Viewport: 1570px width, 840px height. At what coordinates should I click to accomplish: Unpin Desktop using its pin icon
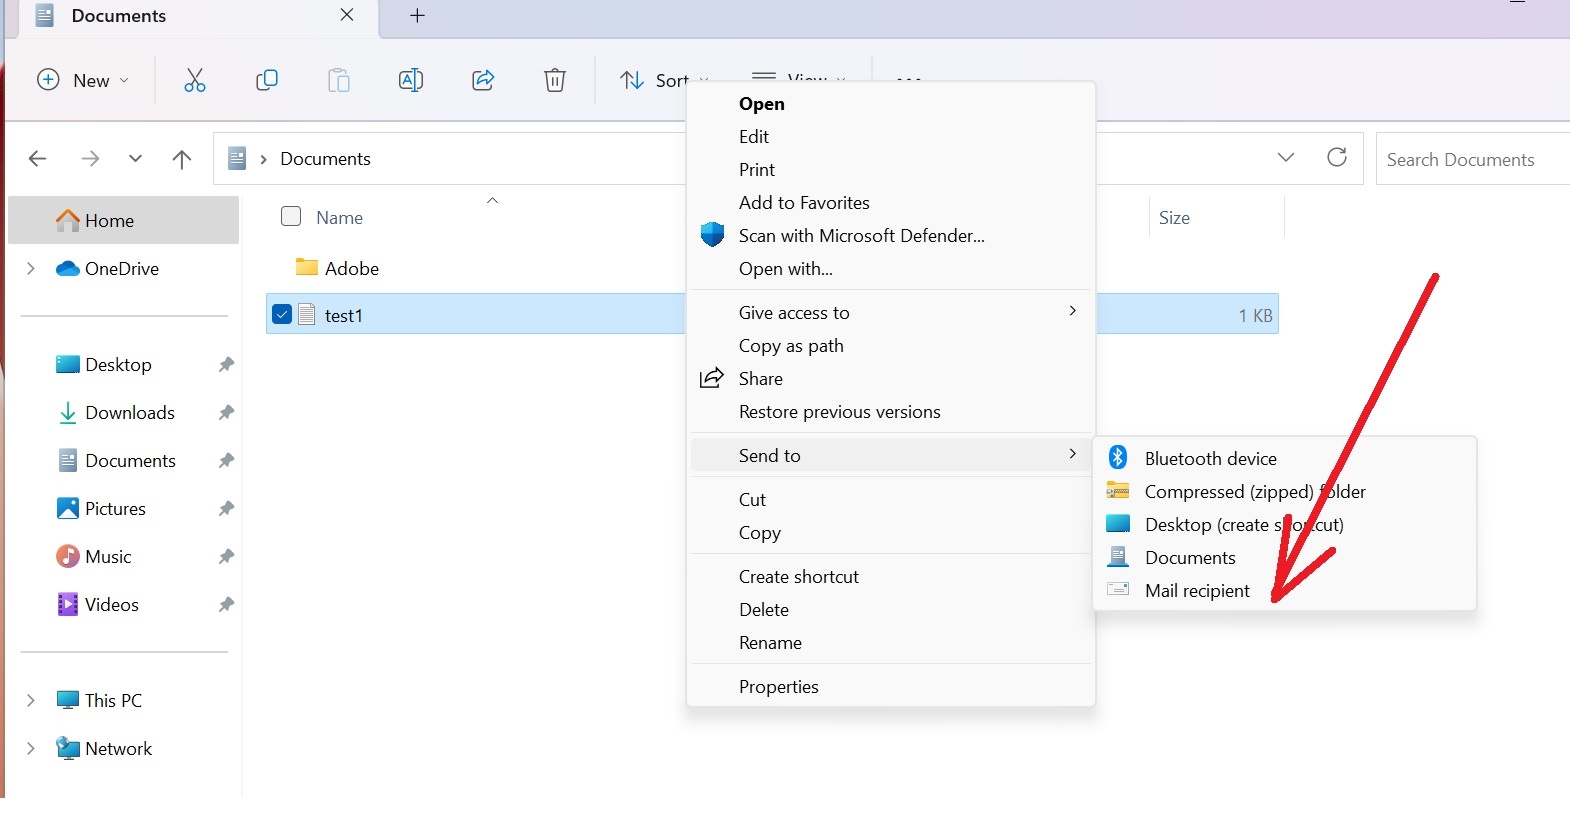[227, 364]
